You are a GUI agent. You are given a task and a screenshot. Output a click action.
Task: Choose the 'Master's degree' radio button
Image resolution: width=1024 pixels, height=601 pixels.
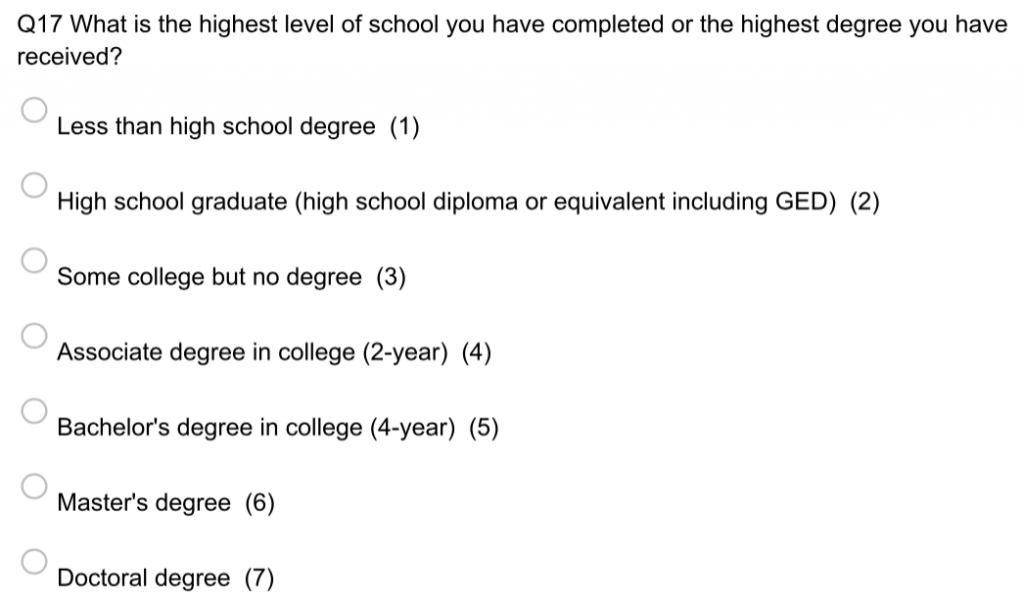click(34, 486)
